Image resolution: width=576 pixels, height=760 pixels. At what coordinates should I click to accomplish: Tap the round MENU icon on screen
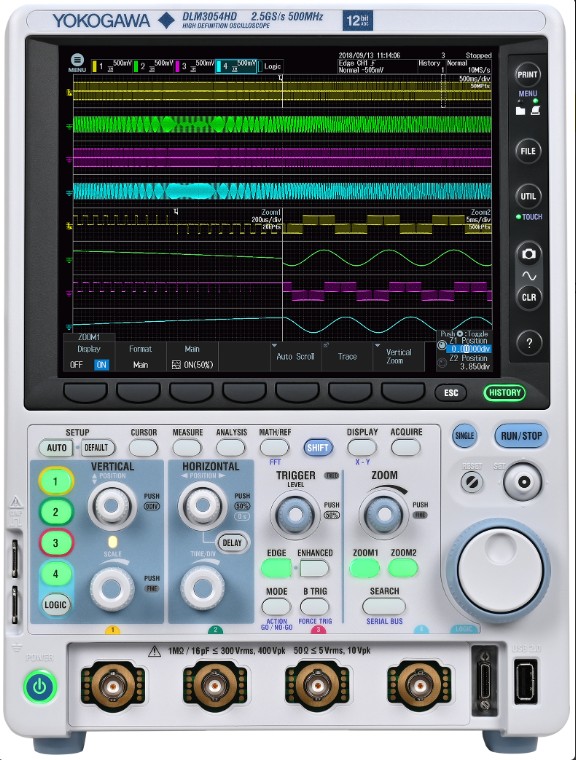[77, 60]
